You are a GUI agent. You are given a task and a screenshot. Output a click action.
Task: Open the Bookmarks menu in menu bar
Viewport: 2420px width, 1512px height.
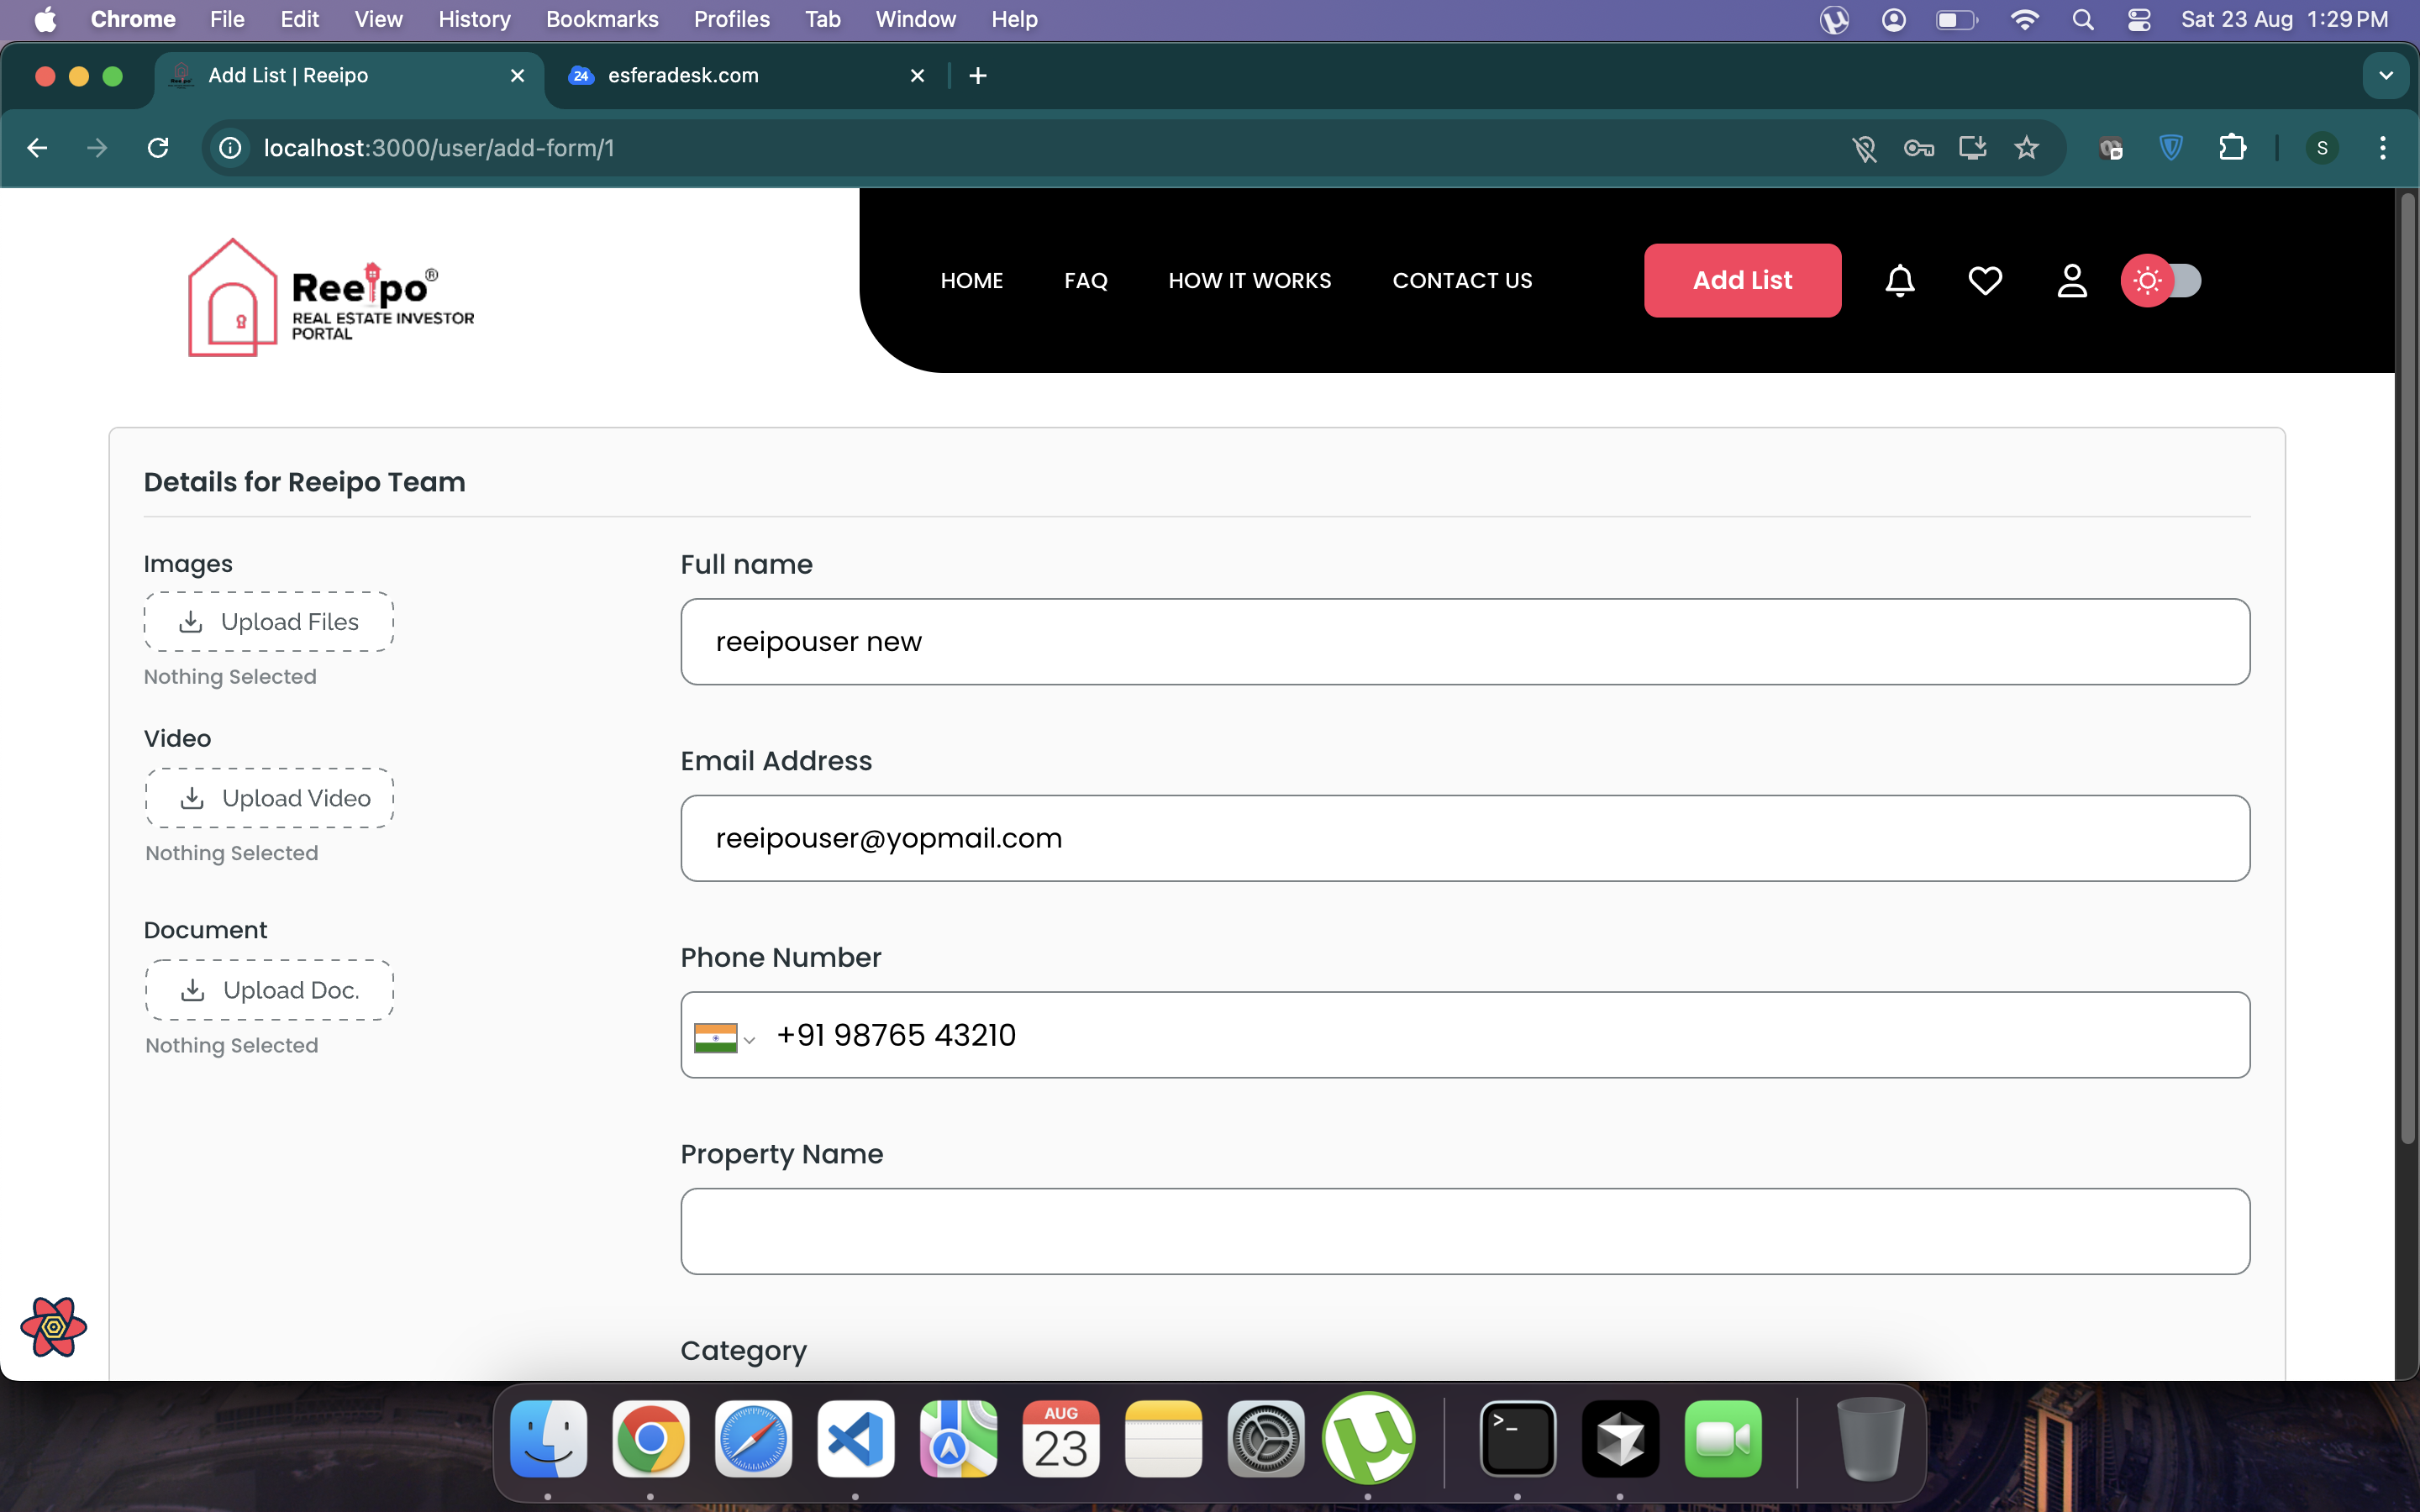(x=601, y=19)
